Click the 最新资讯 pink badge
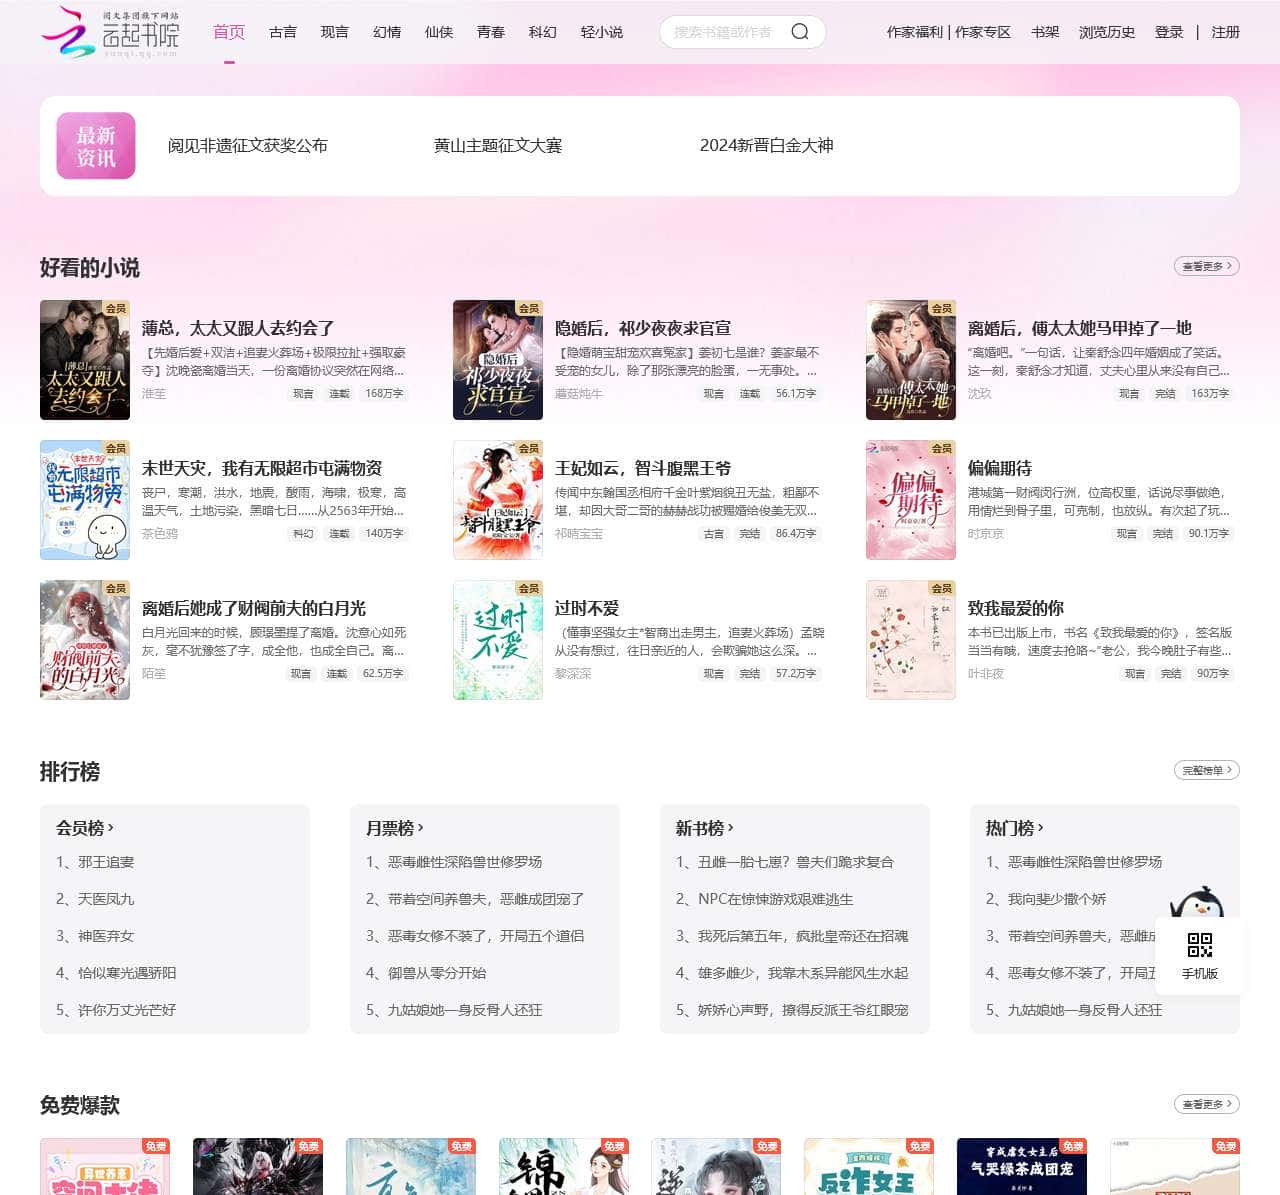This screenshot has width=1280, height=1195. point(96,146)
